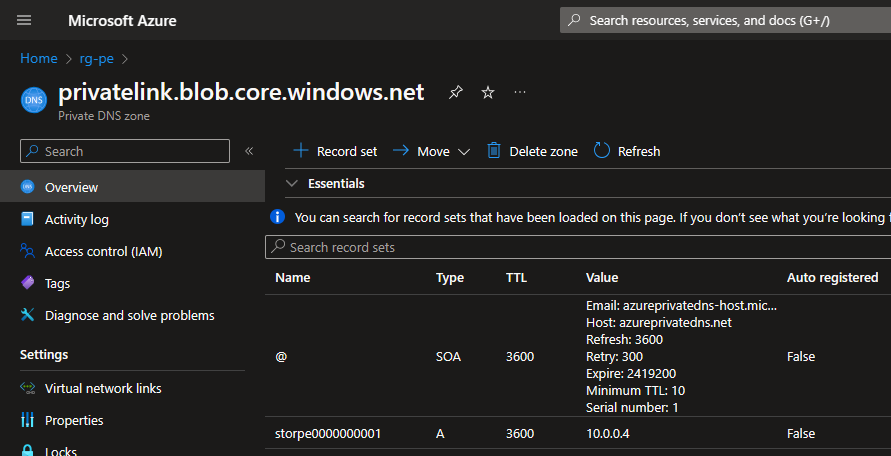This screenshot has height=456, width=891.
Task: Click Serial number: 1 text
Action: click(x=632, y=408)
